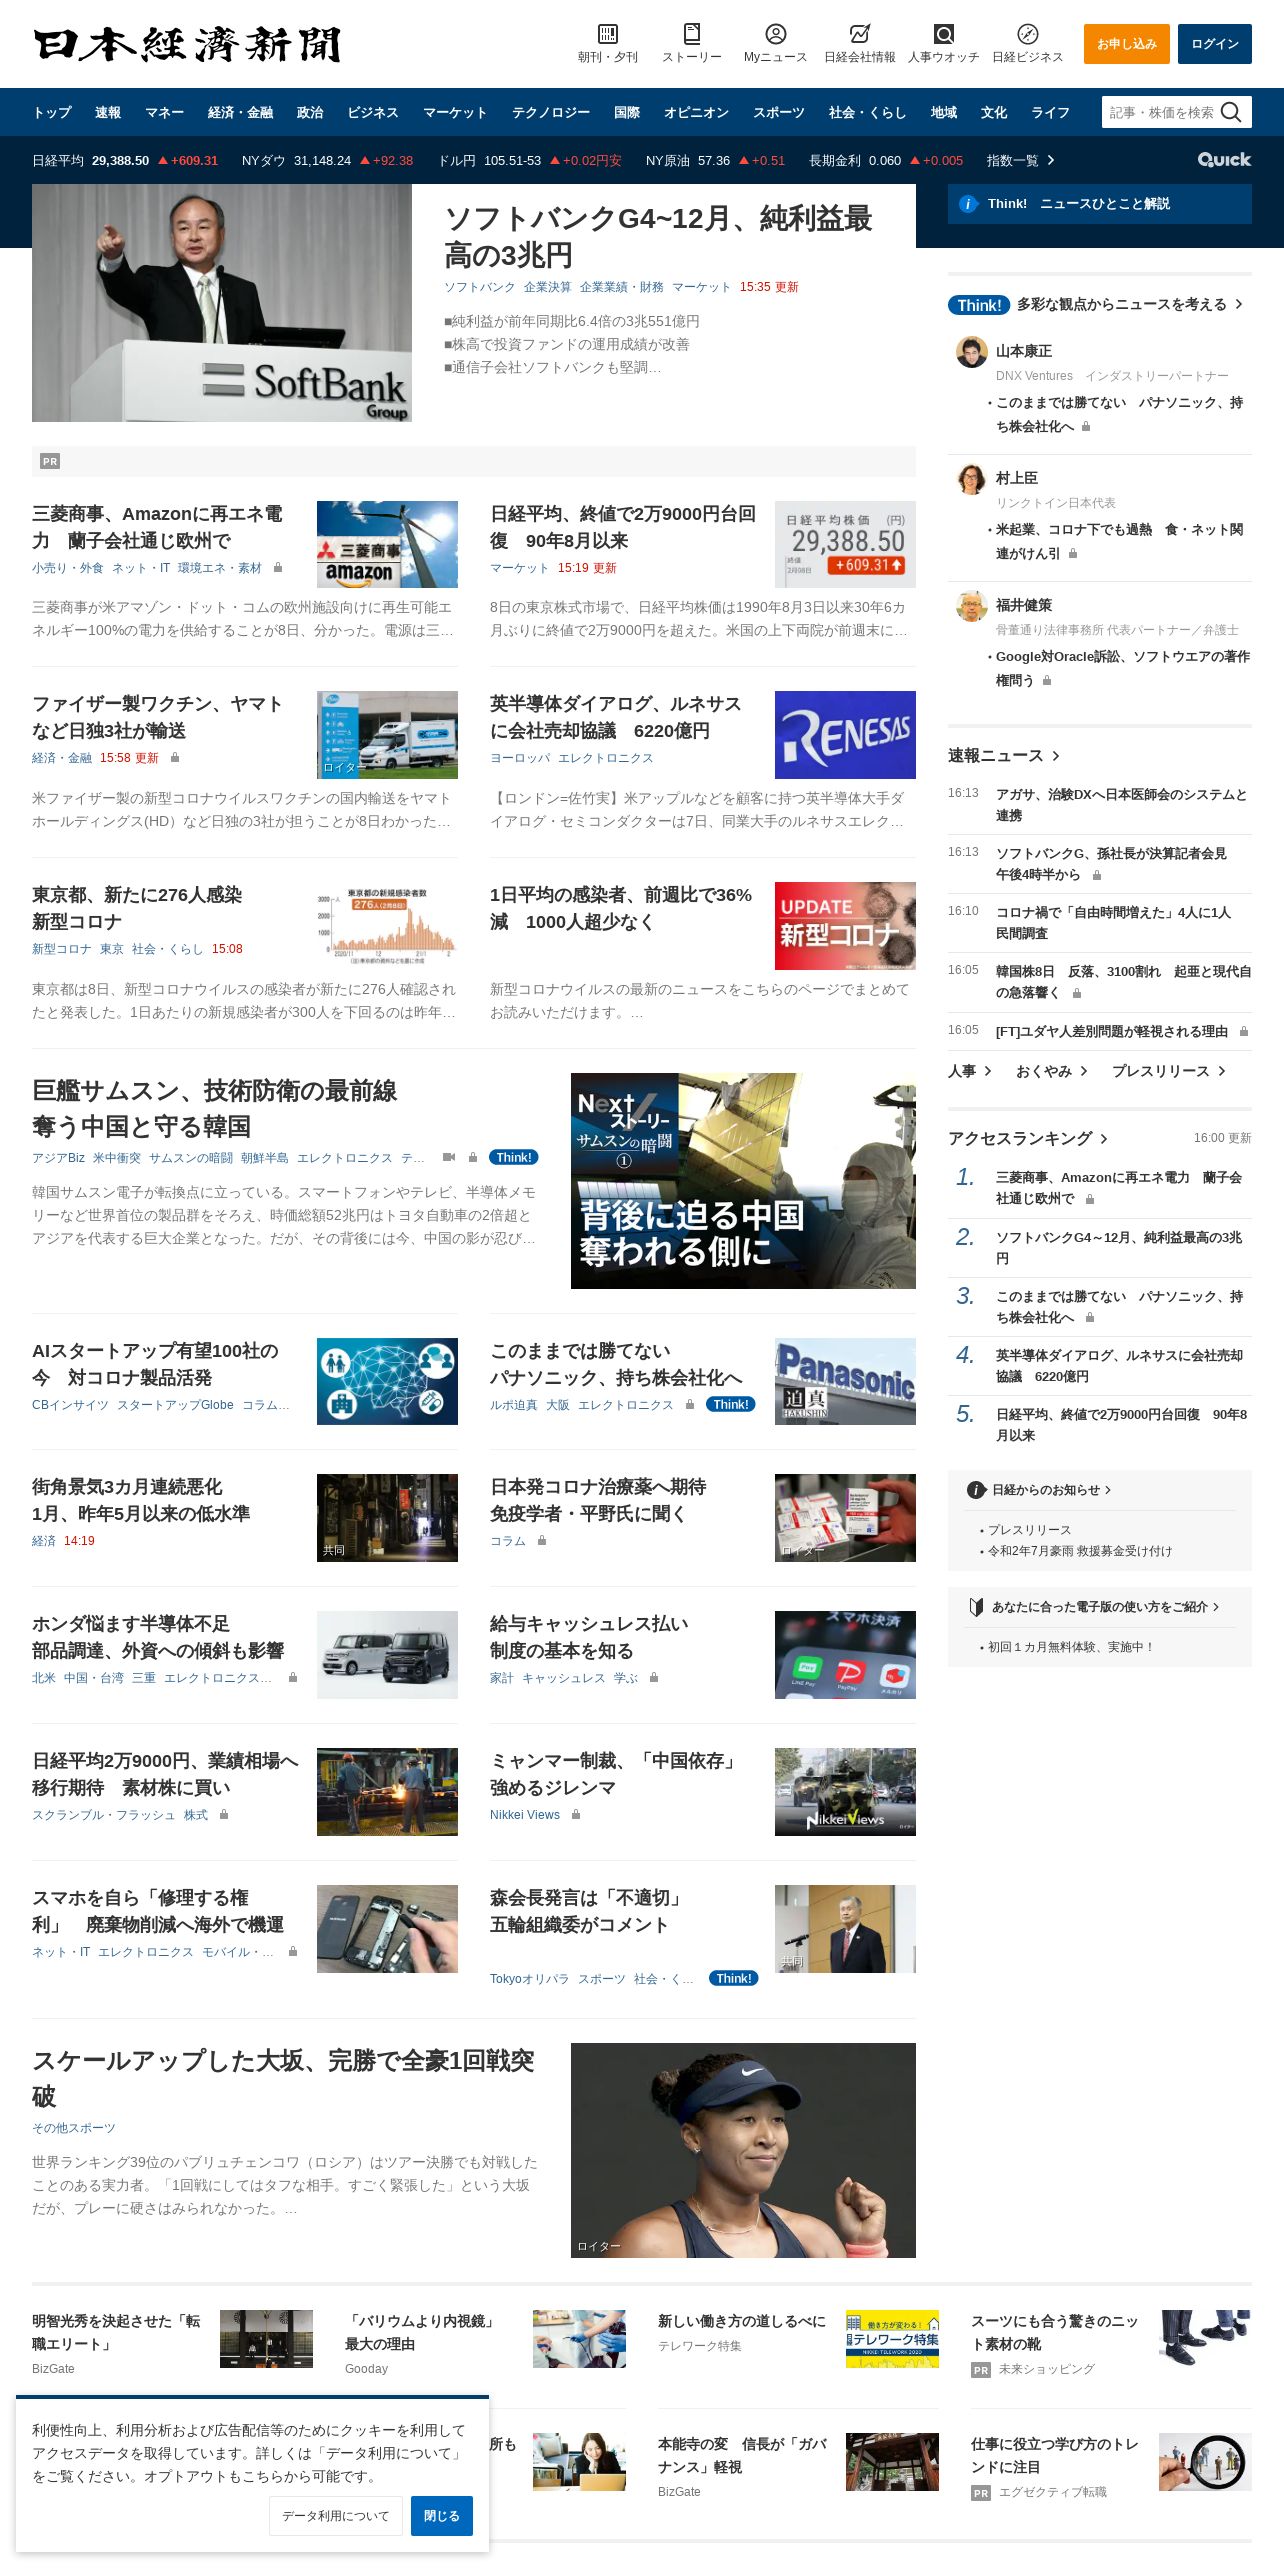Click Think! badge on Samsung article
The image size is (1284, 2568).
(514, 1157)
